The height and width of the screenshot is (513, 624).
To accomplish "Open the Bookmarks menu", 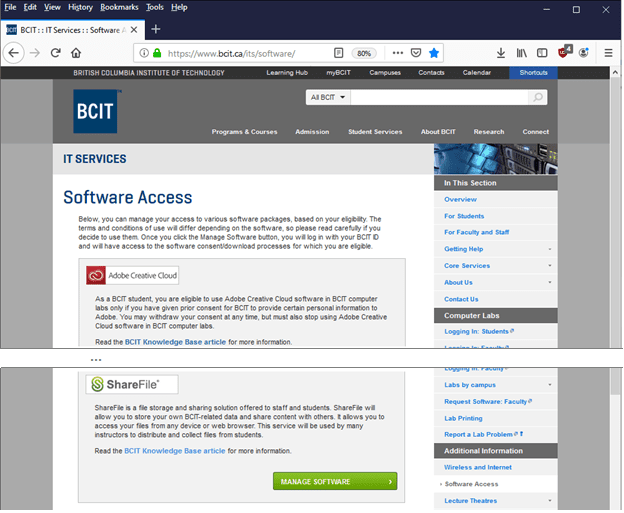I will tap(119, 7).
